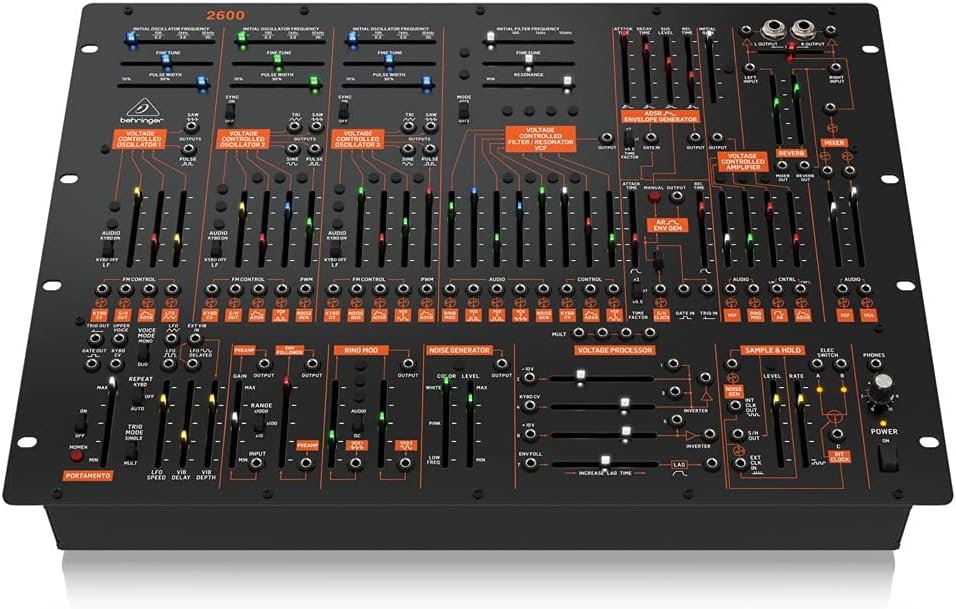Toggle VCO 1 AUDIO KYBD ON/OFF switch
Image resolution: width=956 pixels, height=609 pixels.
107,249
